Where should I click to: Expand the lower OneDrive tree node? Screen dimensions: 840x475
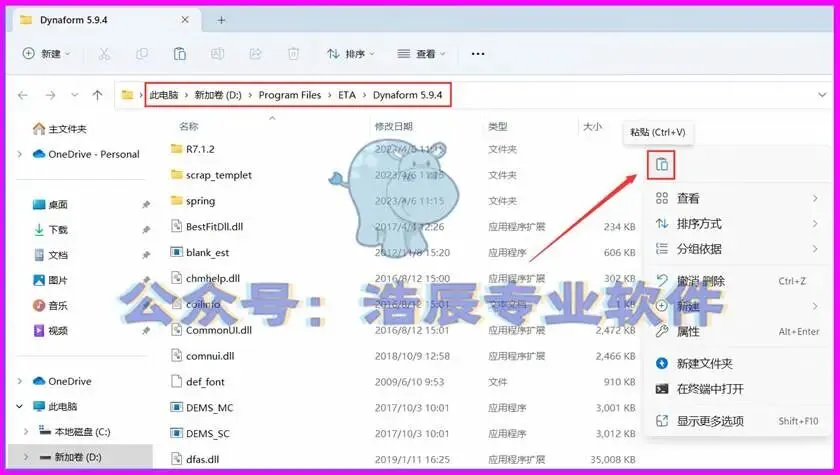pyautogui.click(x=20, y=381)
